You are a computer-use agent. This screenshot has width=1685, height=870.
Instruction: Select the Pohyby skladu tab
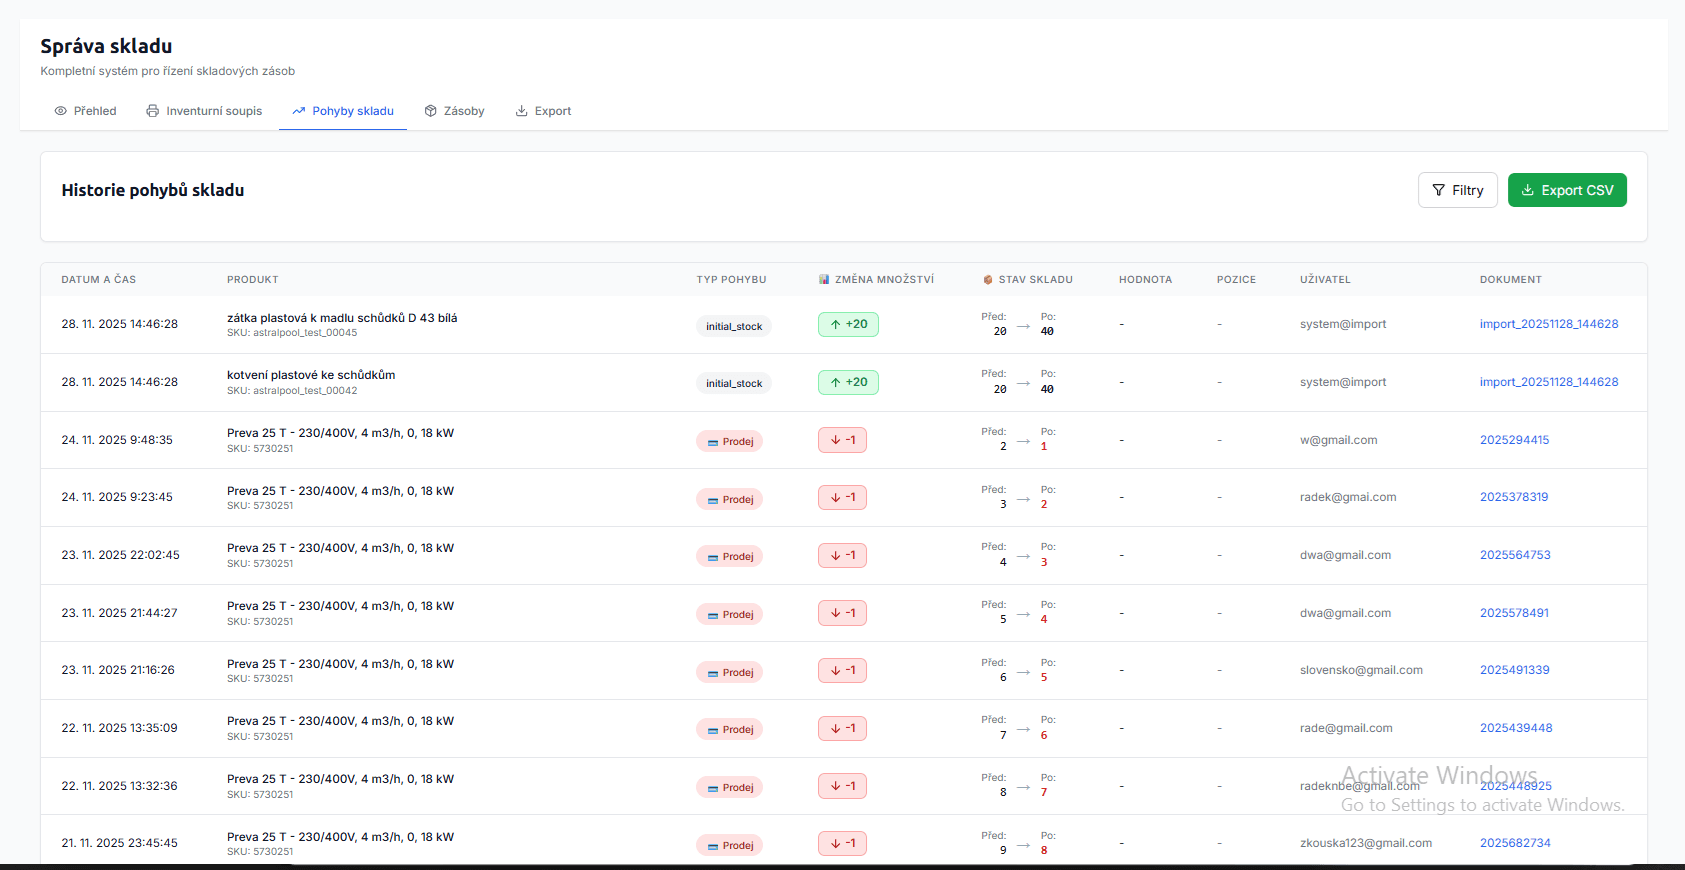pos(342,111)
